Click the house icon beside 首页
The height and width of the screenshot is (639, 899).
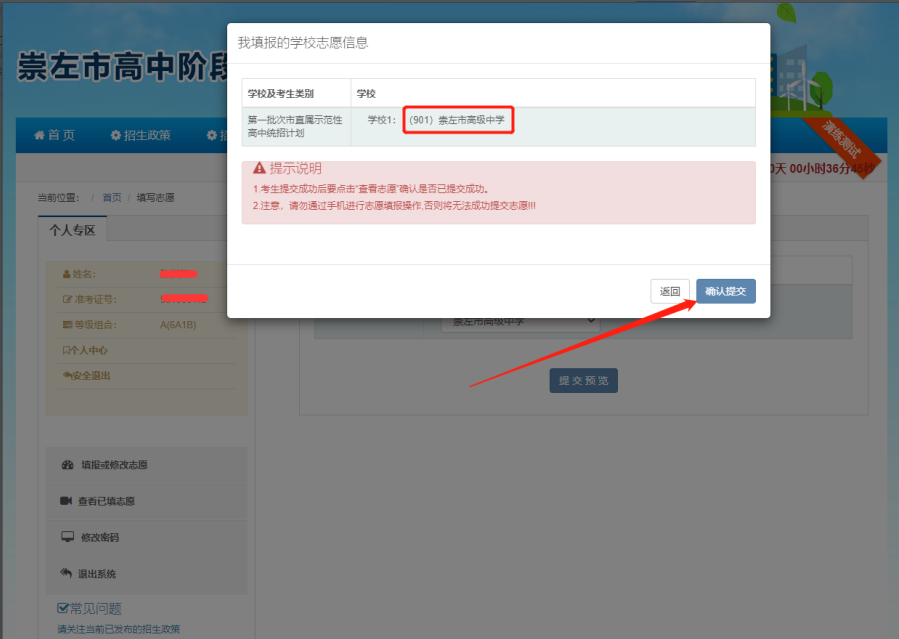(39, 135)
